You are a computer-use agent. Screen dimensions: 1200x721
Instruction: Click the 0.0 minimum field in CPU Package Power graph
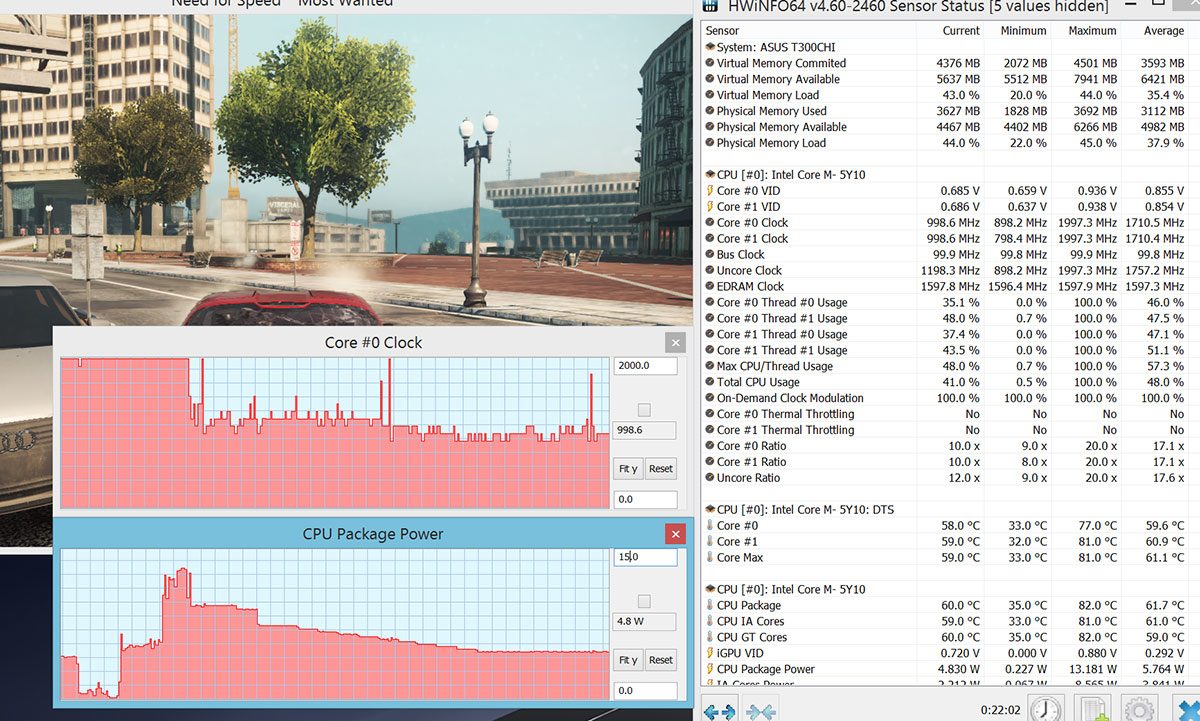pyautogui.click(x=645, y=690)
